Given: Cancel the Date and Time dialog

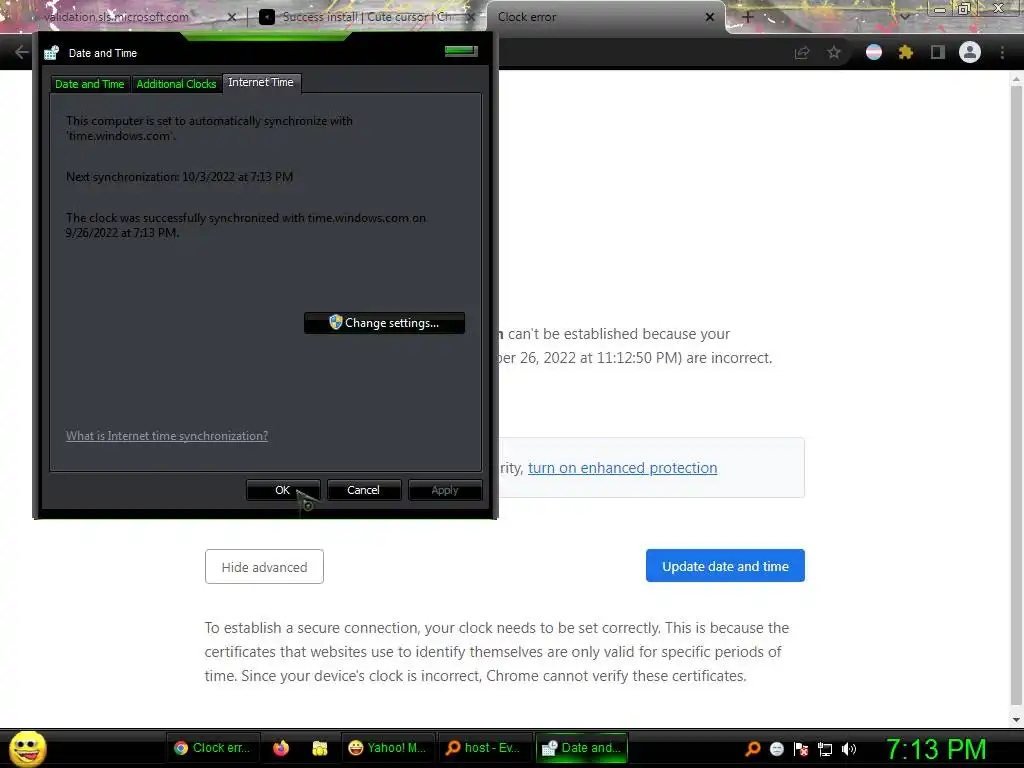Looking at the screenshot, I should pyautogui.click(x=363, y=490).
